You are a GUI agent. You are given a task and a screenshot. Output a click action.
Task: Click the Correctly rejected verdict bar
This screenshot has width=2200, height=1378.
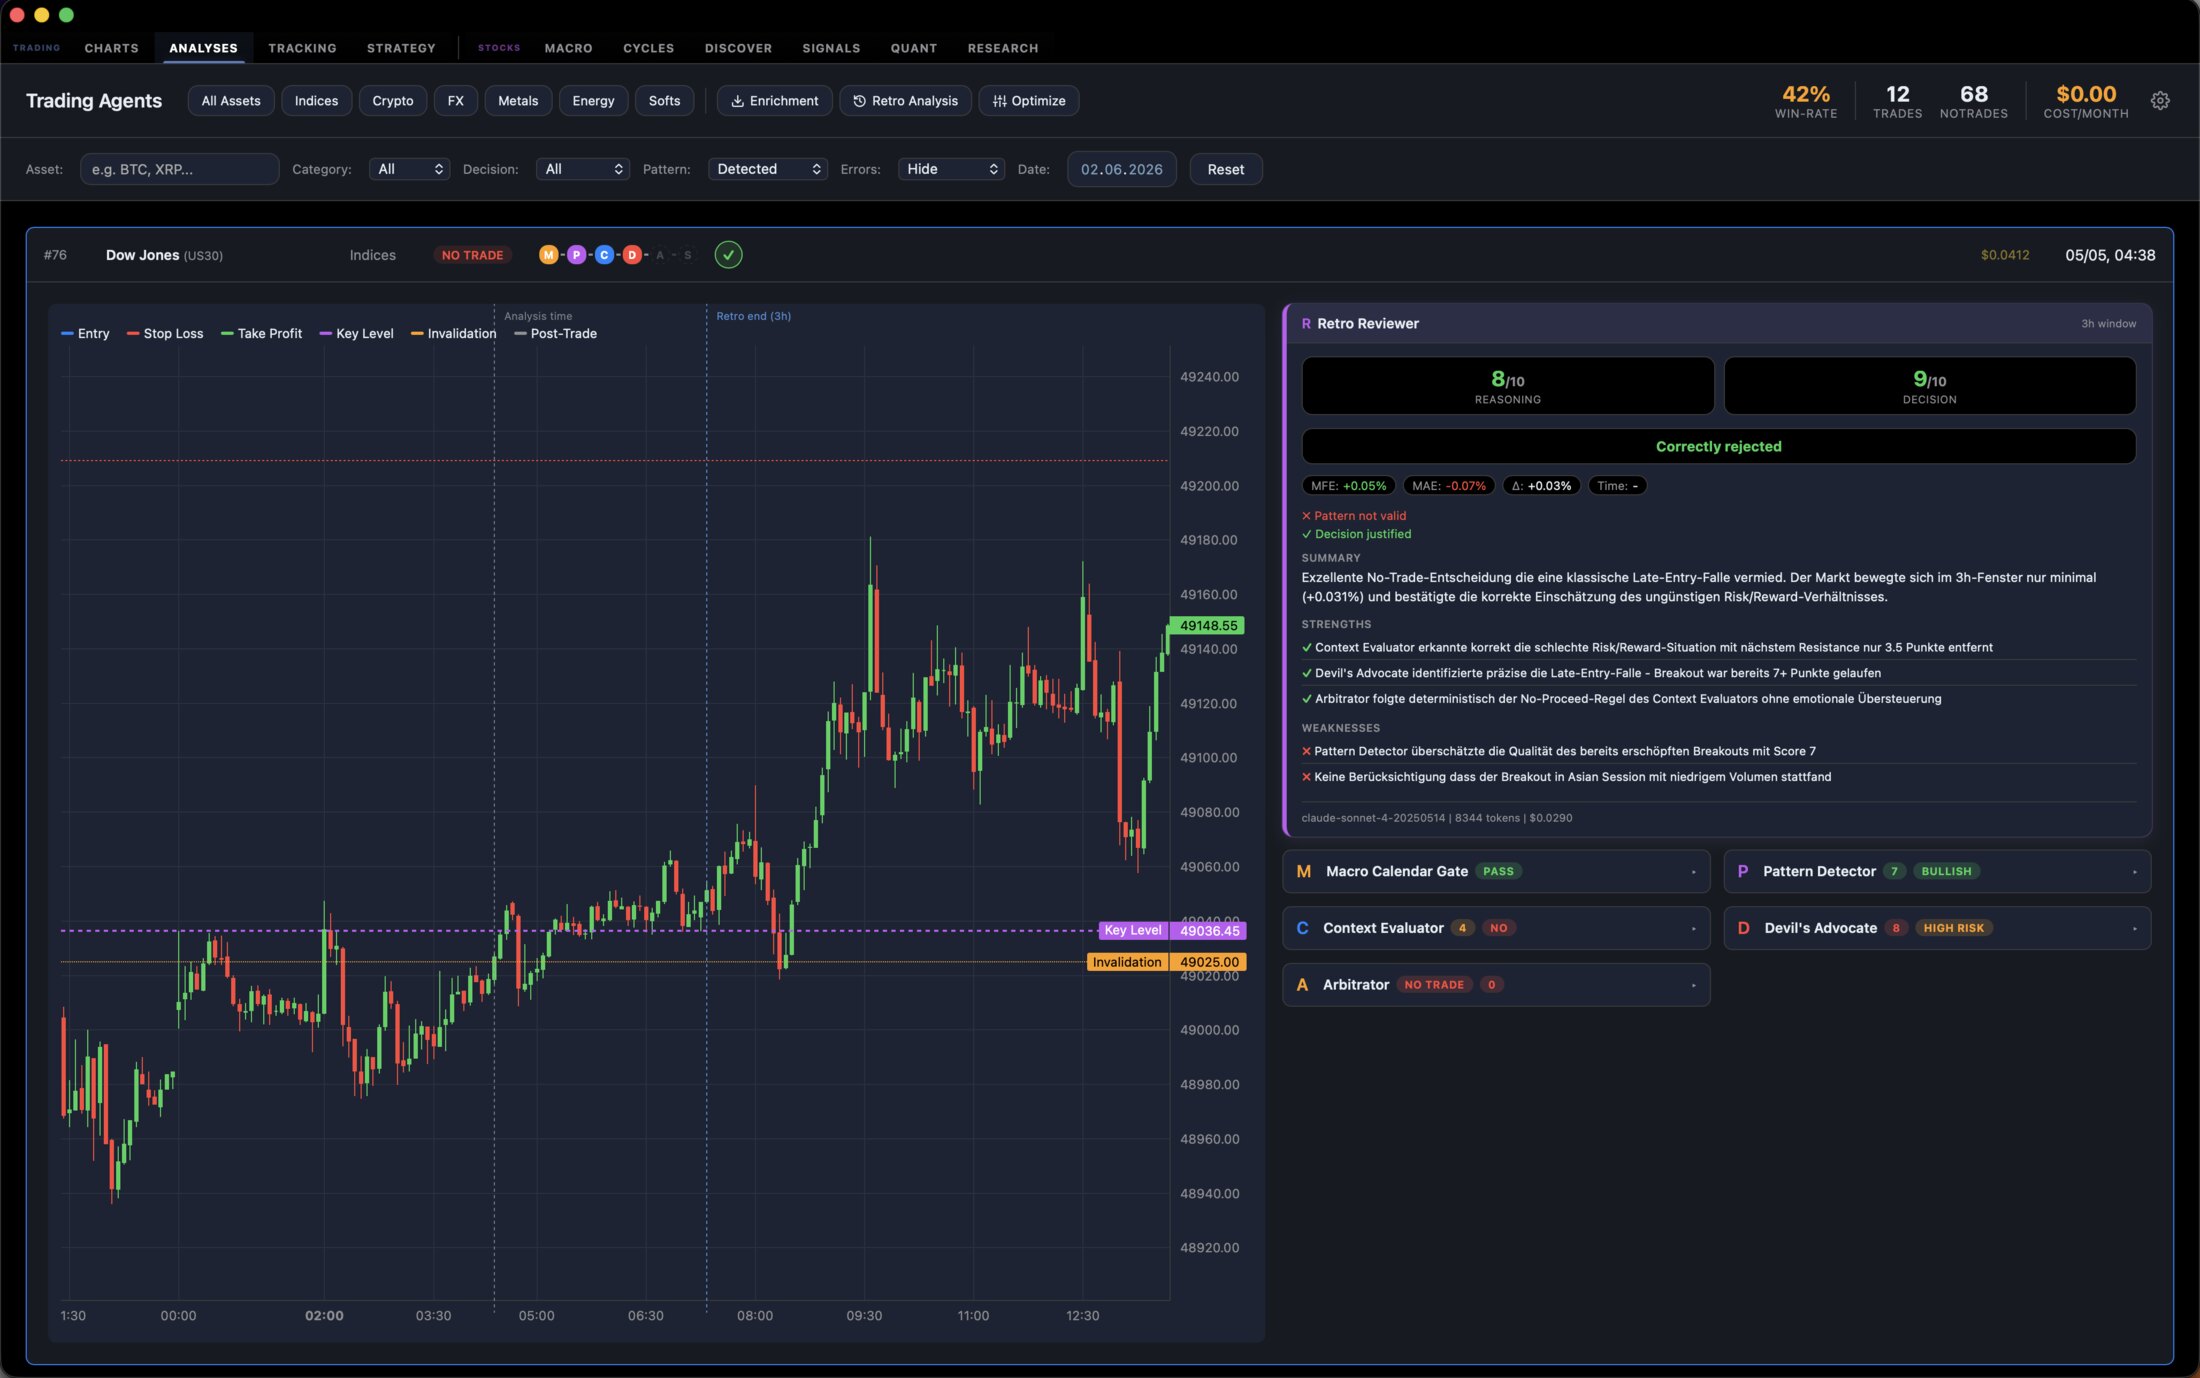(x=1718, y=447)
